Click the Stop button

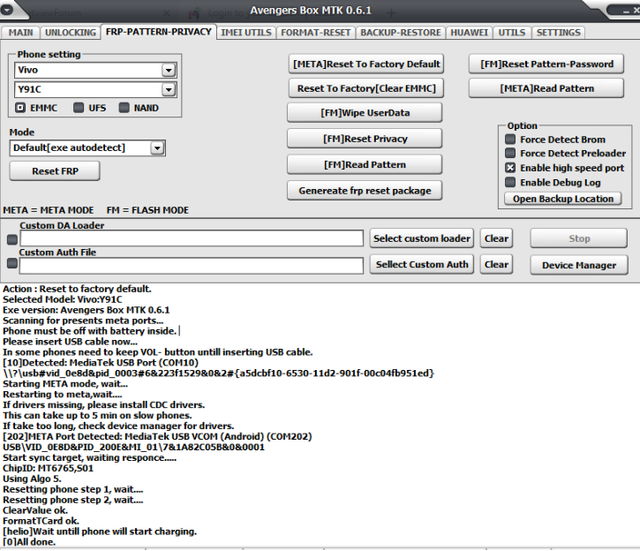pos(579,238)
